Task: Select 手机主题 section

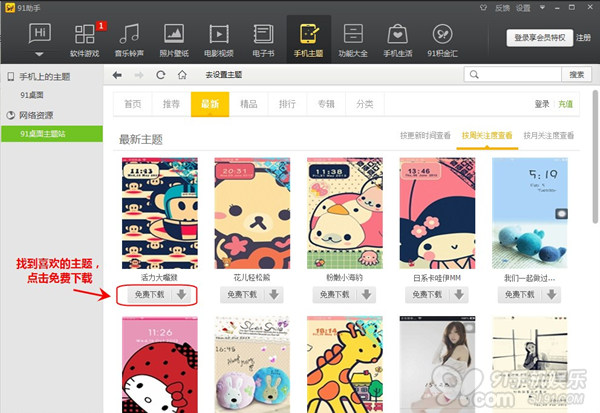Action: [x=308, y=40]
